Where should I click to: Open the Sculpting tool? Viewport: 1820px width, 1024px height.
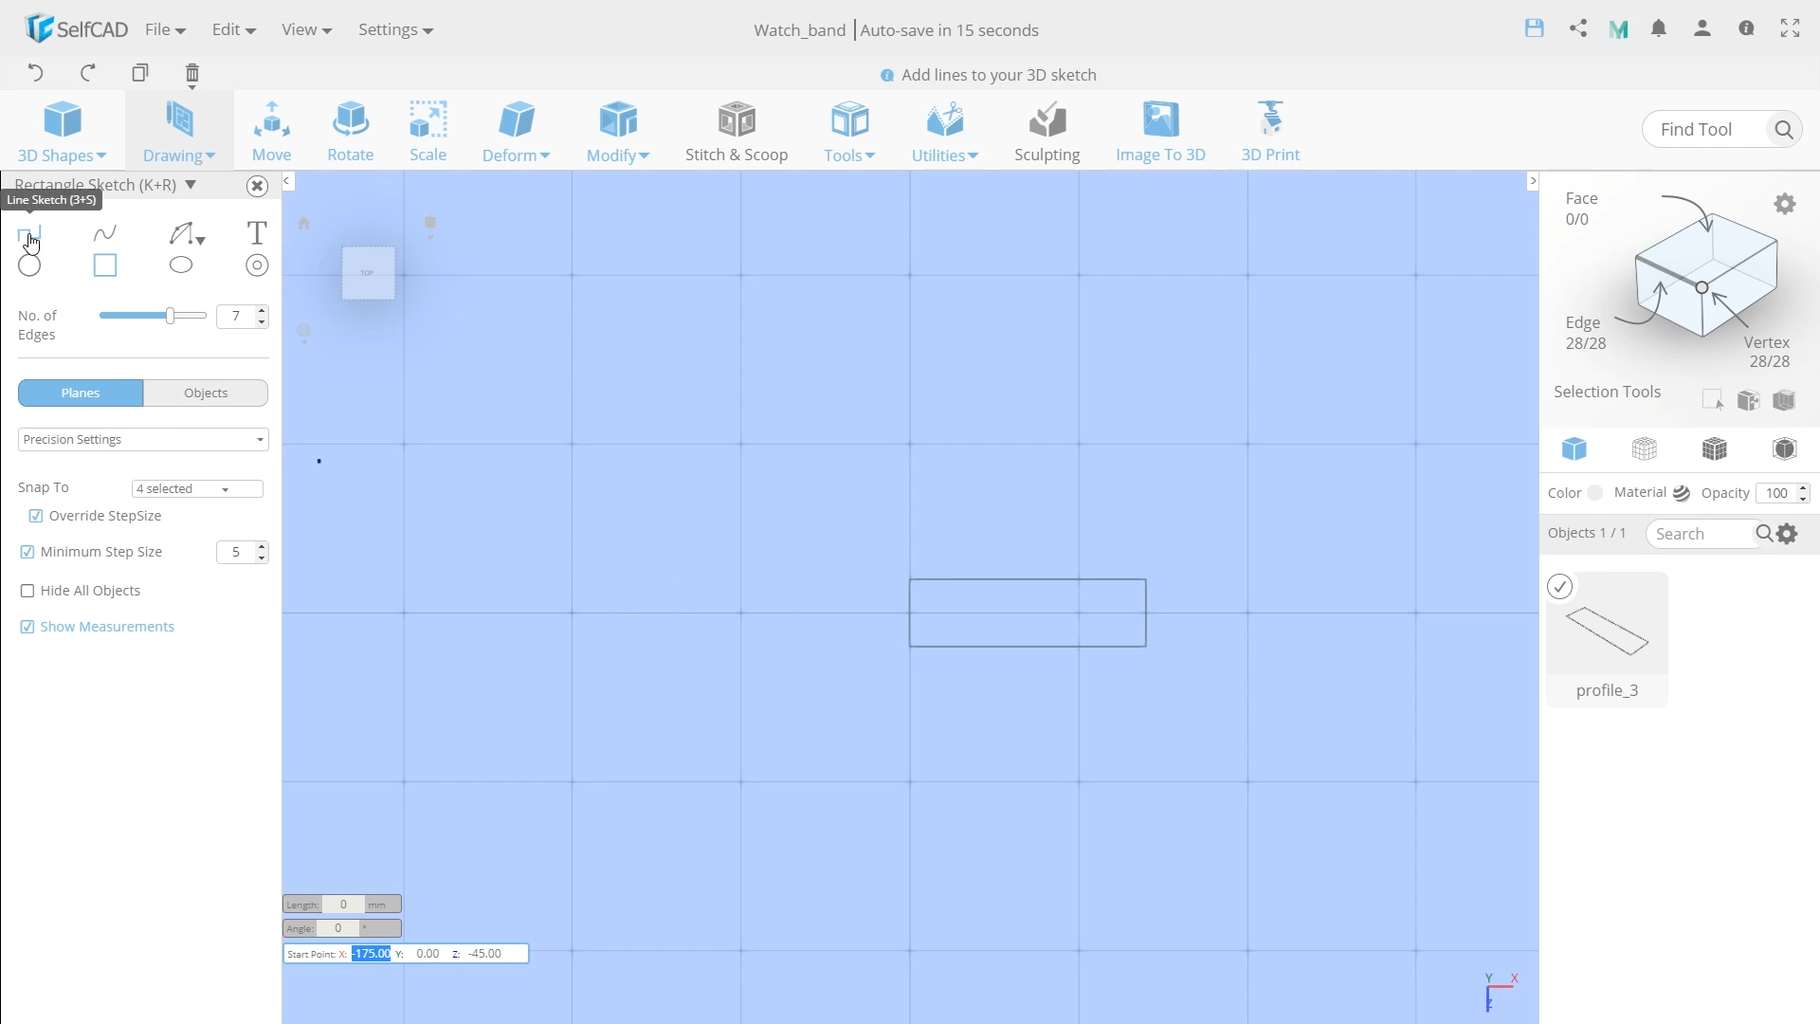(1047, 131)
